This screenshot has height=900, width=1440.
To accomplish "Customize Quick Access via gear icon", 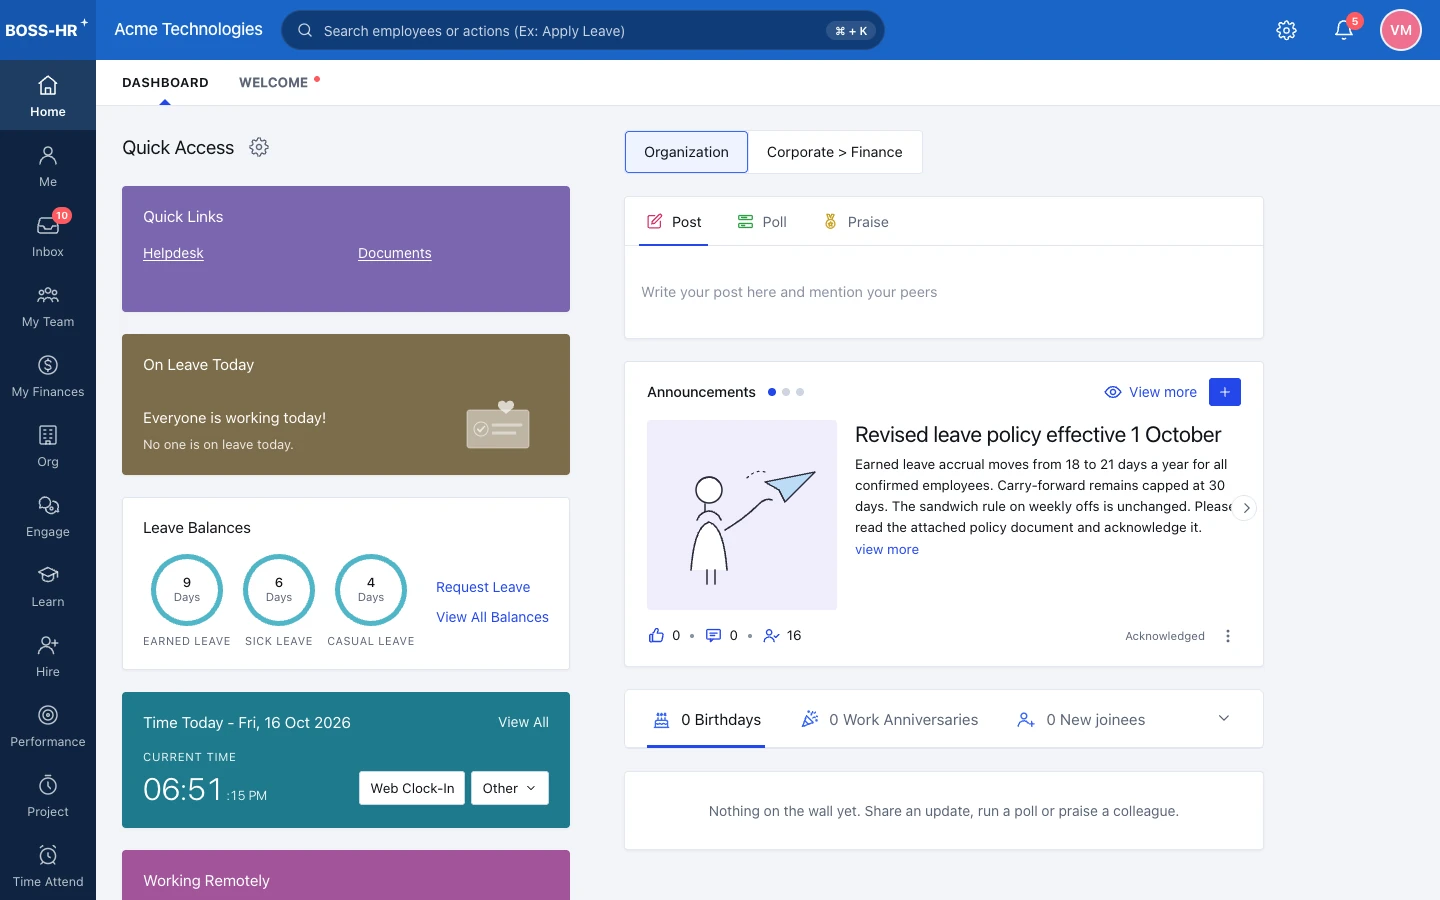I will [259, 147].
